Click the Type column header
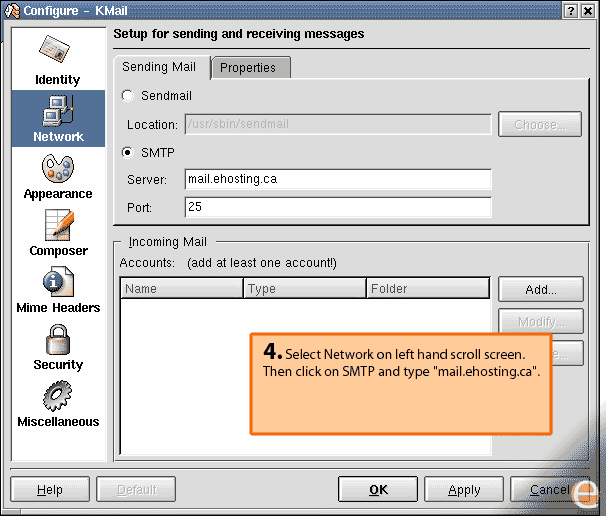606x516 pixels. click(x=305, y=289)
